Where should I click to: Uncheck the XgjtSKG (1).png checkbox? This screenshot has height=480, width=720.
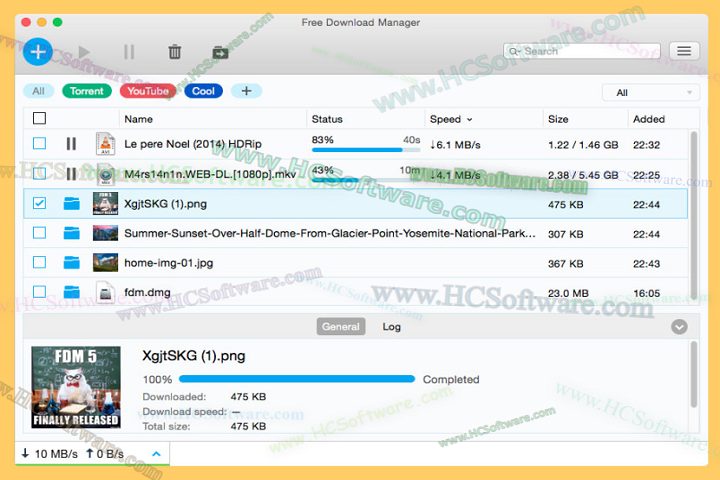pos(39,203)
